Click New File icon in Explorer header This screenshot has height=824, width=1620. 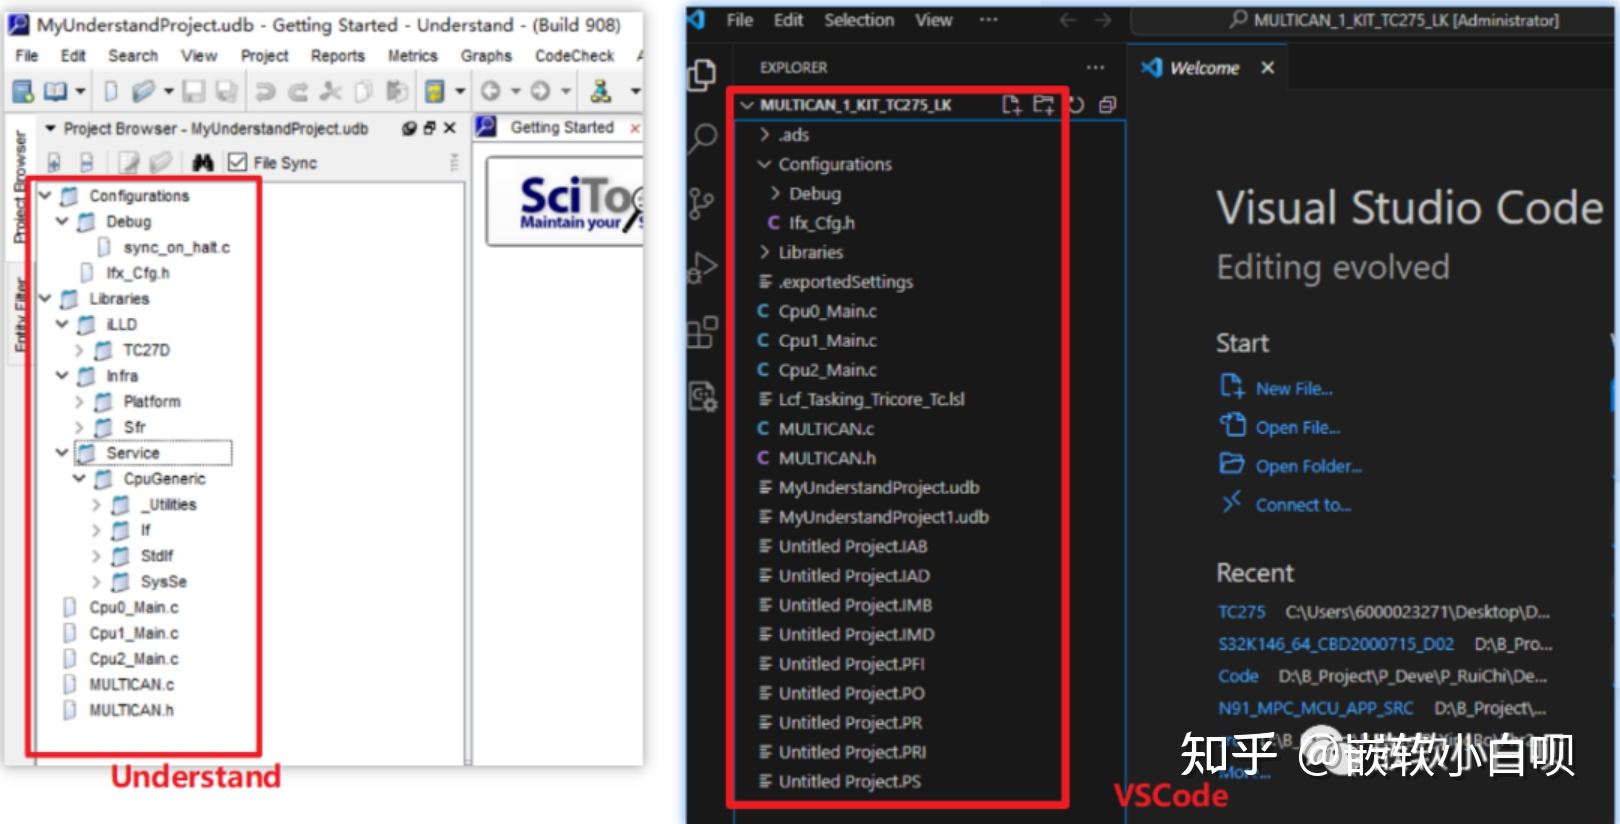pyautogui.click(x=1011, y=105)
